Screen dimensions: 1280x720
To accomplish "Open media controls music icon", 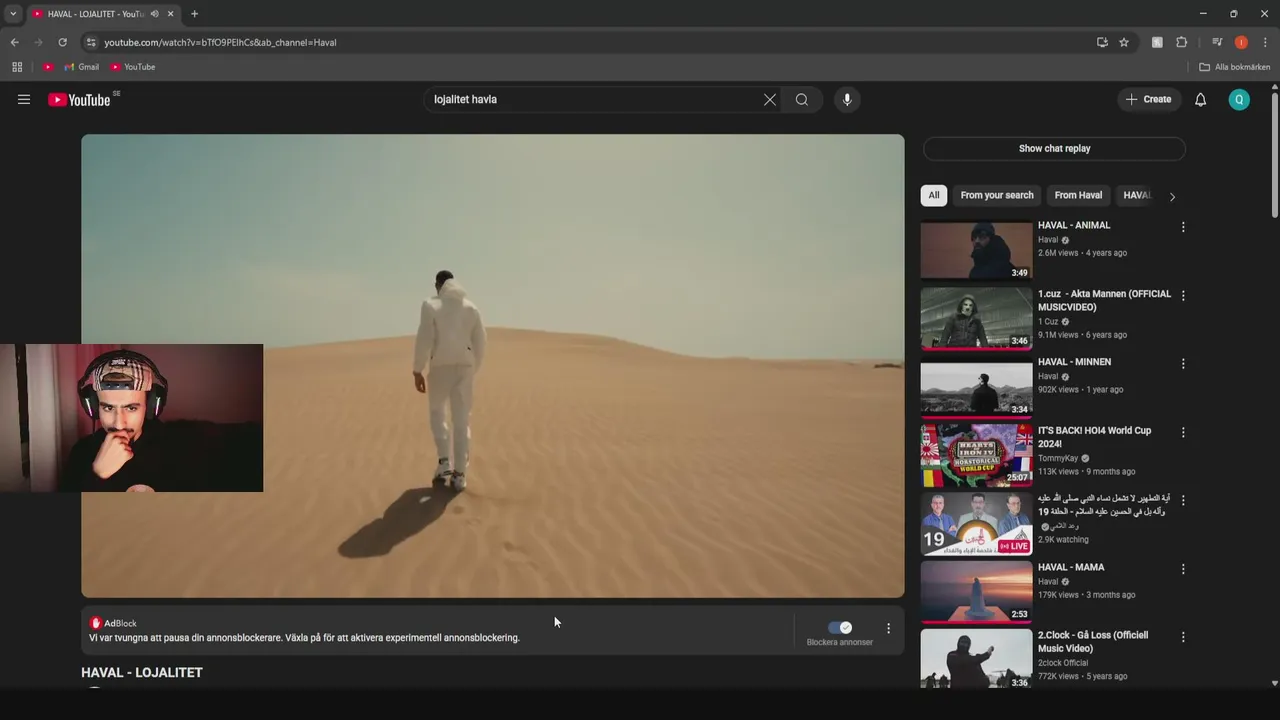I will (1217, 42).
